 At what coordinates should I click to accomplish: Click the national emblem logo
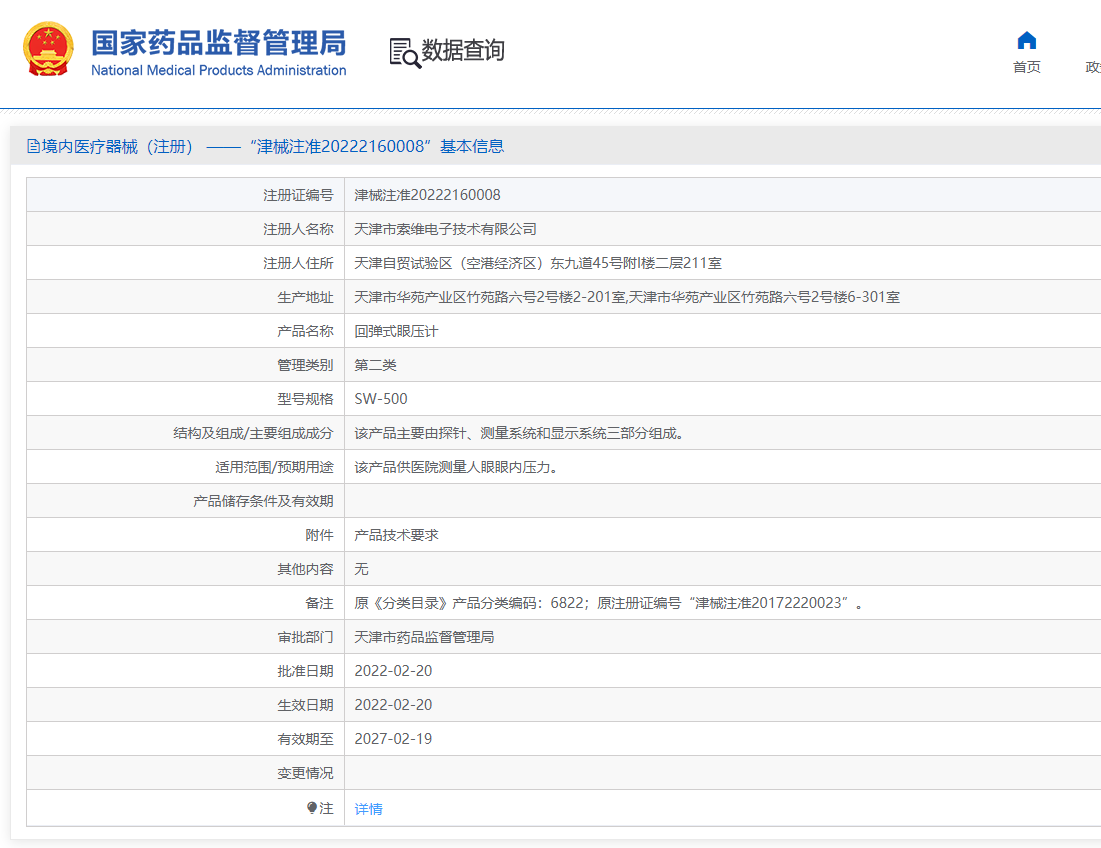coord(48,49)
